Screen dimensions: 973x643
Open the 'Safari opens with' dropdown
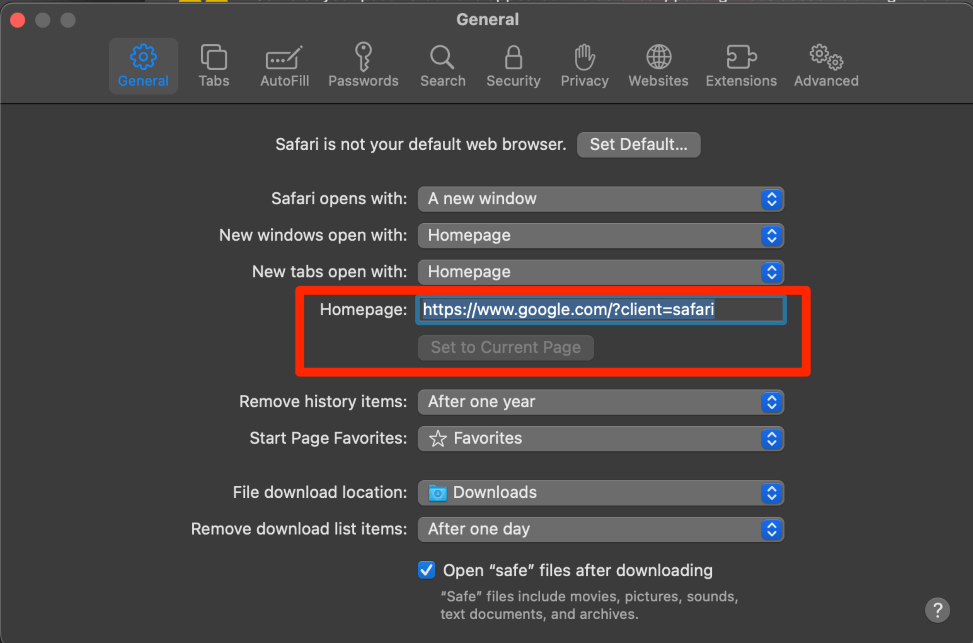tap(601, 199)
